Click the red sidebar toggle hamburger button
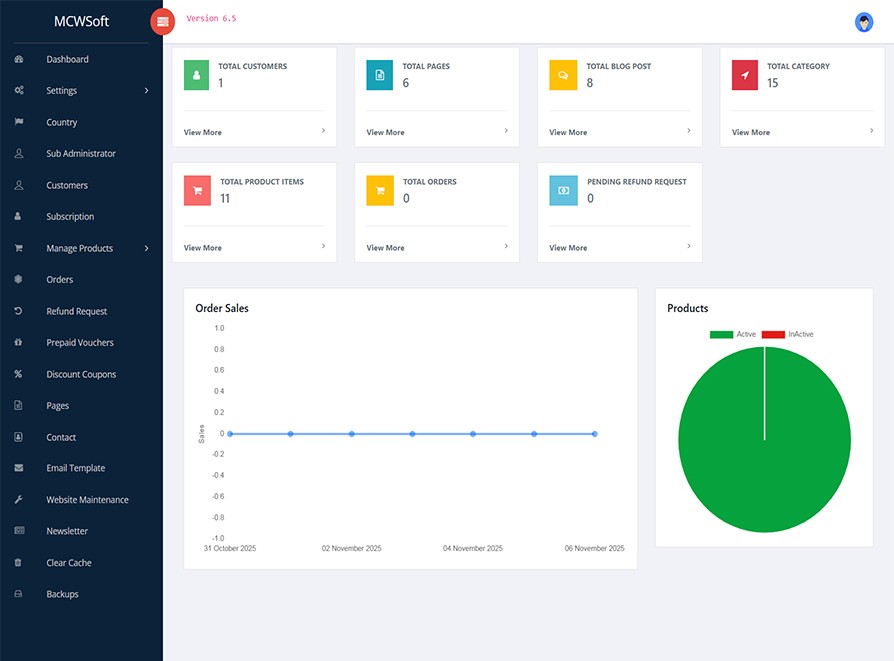The width and height of the screenshot is (894, 661). point(162,21)
